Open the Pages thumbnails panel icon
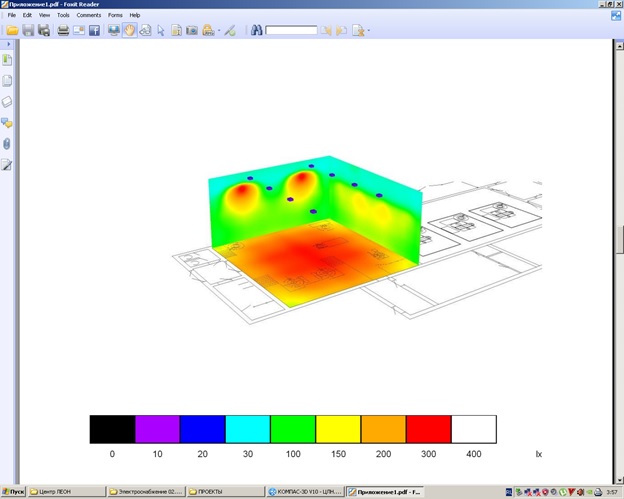 pyautogui.click(x=7, y=81)
